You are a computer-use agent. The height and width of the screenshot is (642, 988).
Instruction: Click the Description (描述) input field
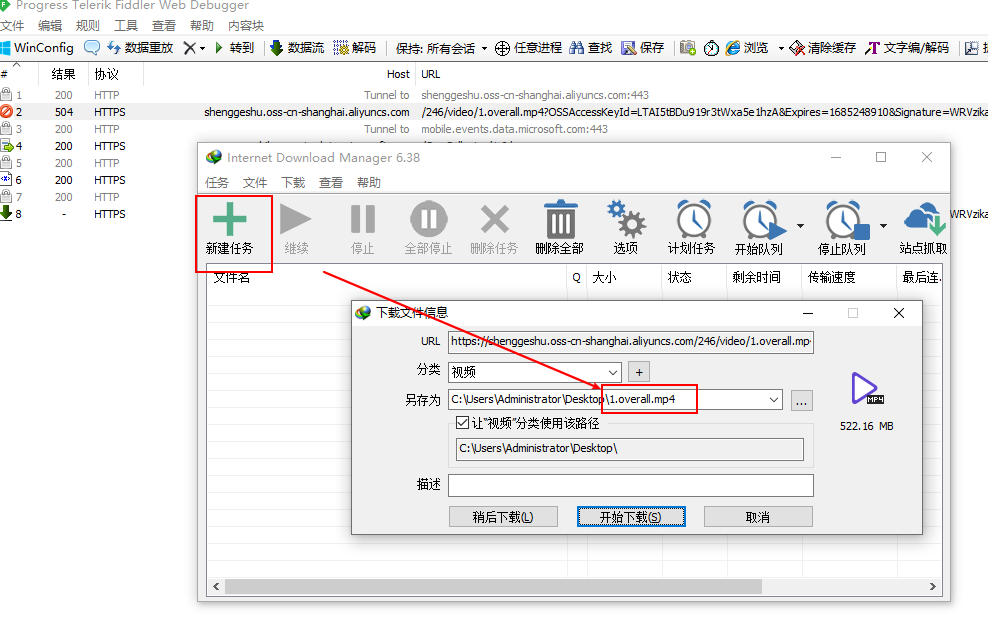631,485
